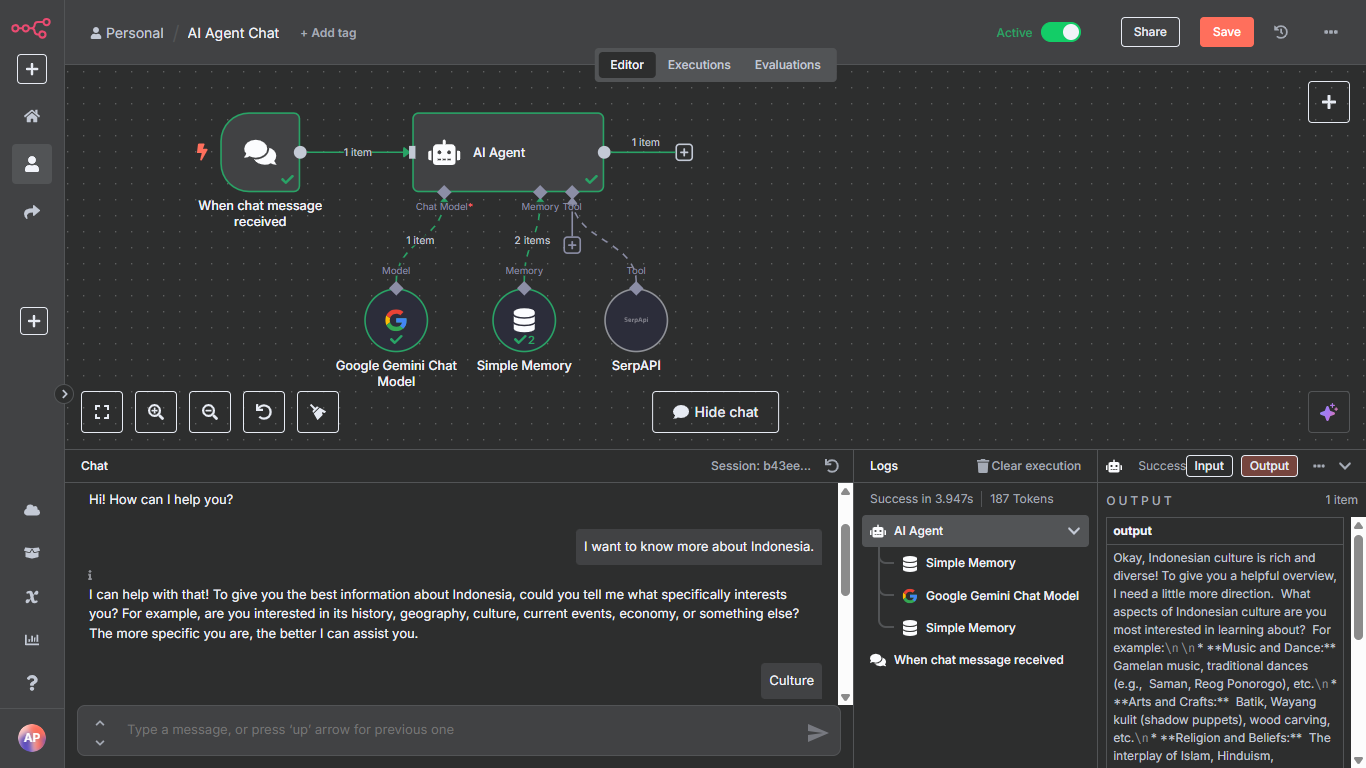Open workflow history clock icon
Viewport: 1366px width, 768px height.
point(1281,32)
